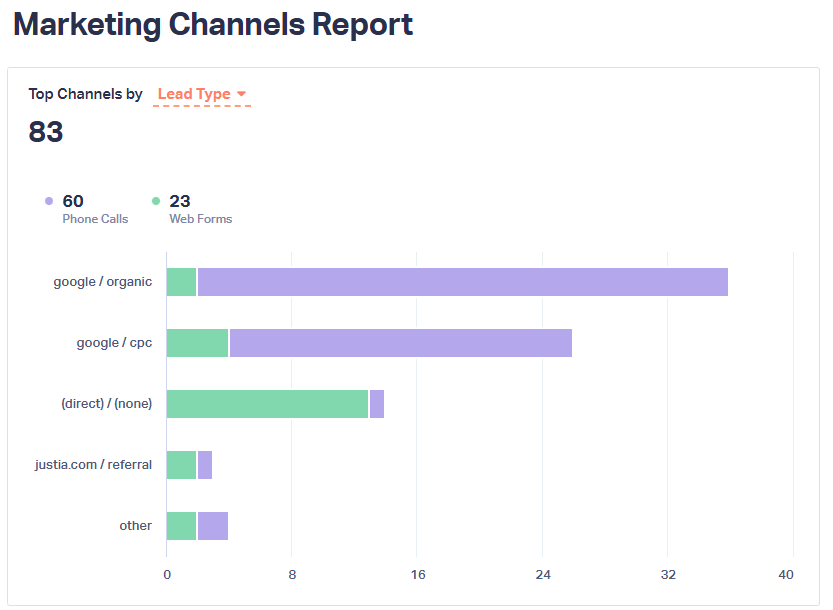Image resolution: width=833 pixels, height=610 pixels.
Task: Click the total leads count 83
Action: click(46, 131)
